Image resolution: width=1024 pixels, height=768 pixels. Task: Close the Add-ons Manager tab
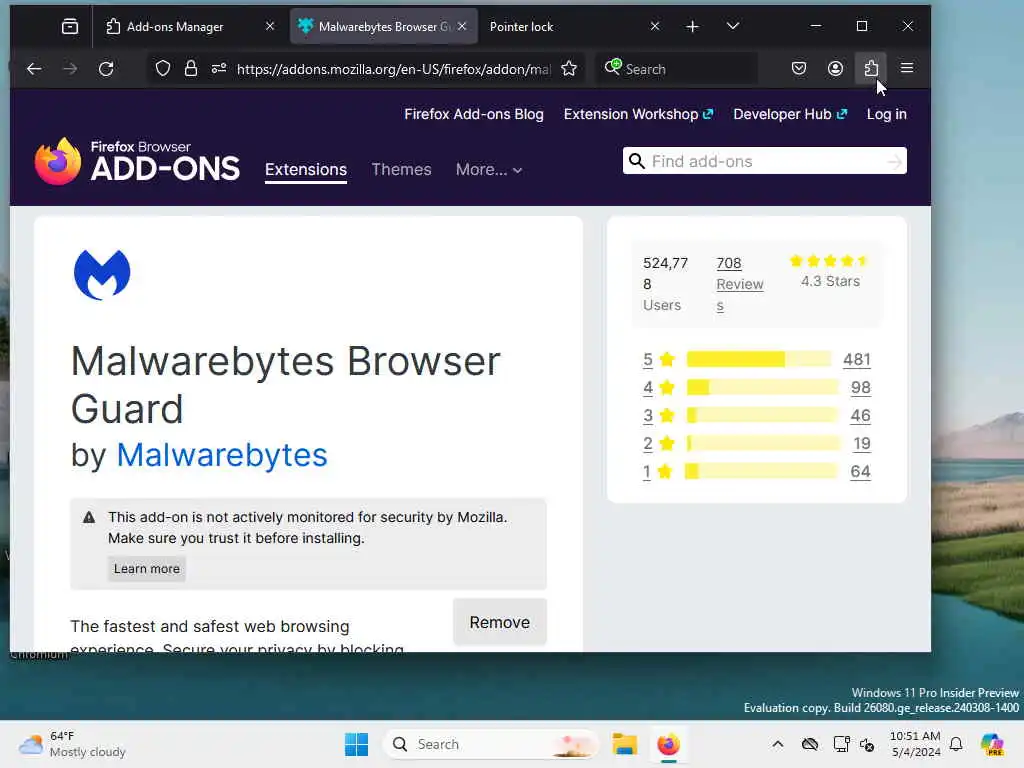pyautogui.click(x=270, y=26)
